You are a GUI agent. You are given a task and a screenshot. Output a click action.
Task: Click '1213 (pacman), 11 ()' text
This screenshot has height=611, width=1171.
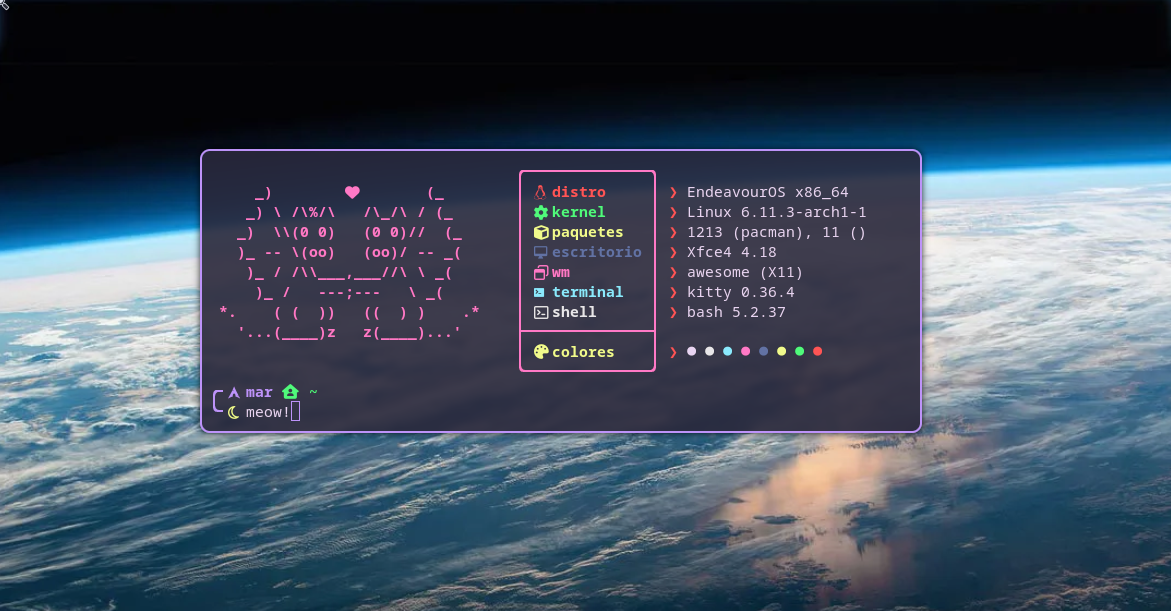[x=777, y=232]
